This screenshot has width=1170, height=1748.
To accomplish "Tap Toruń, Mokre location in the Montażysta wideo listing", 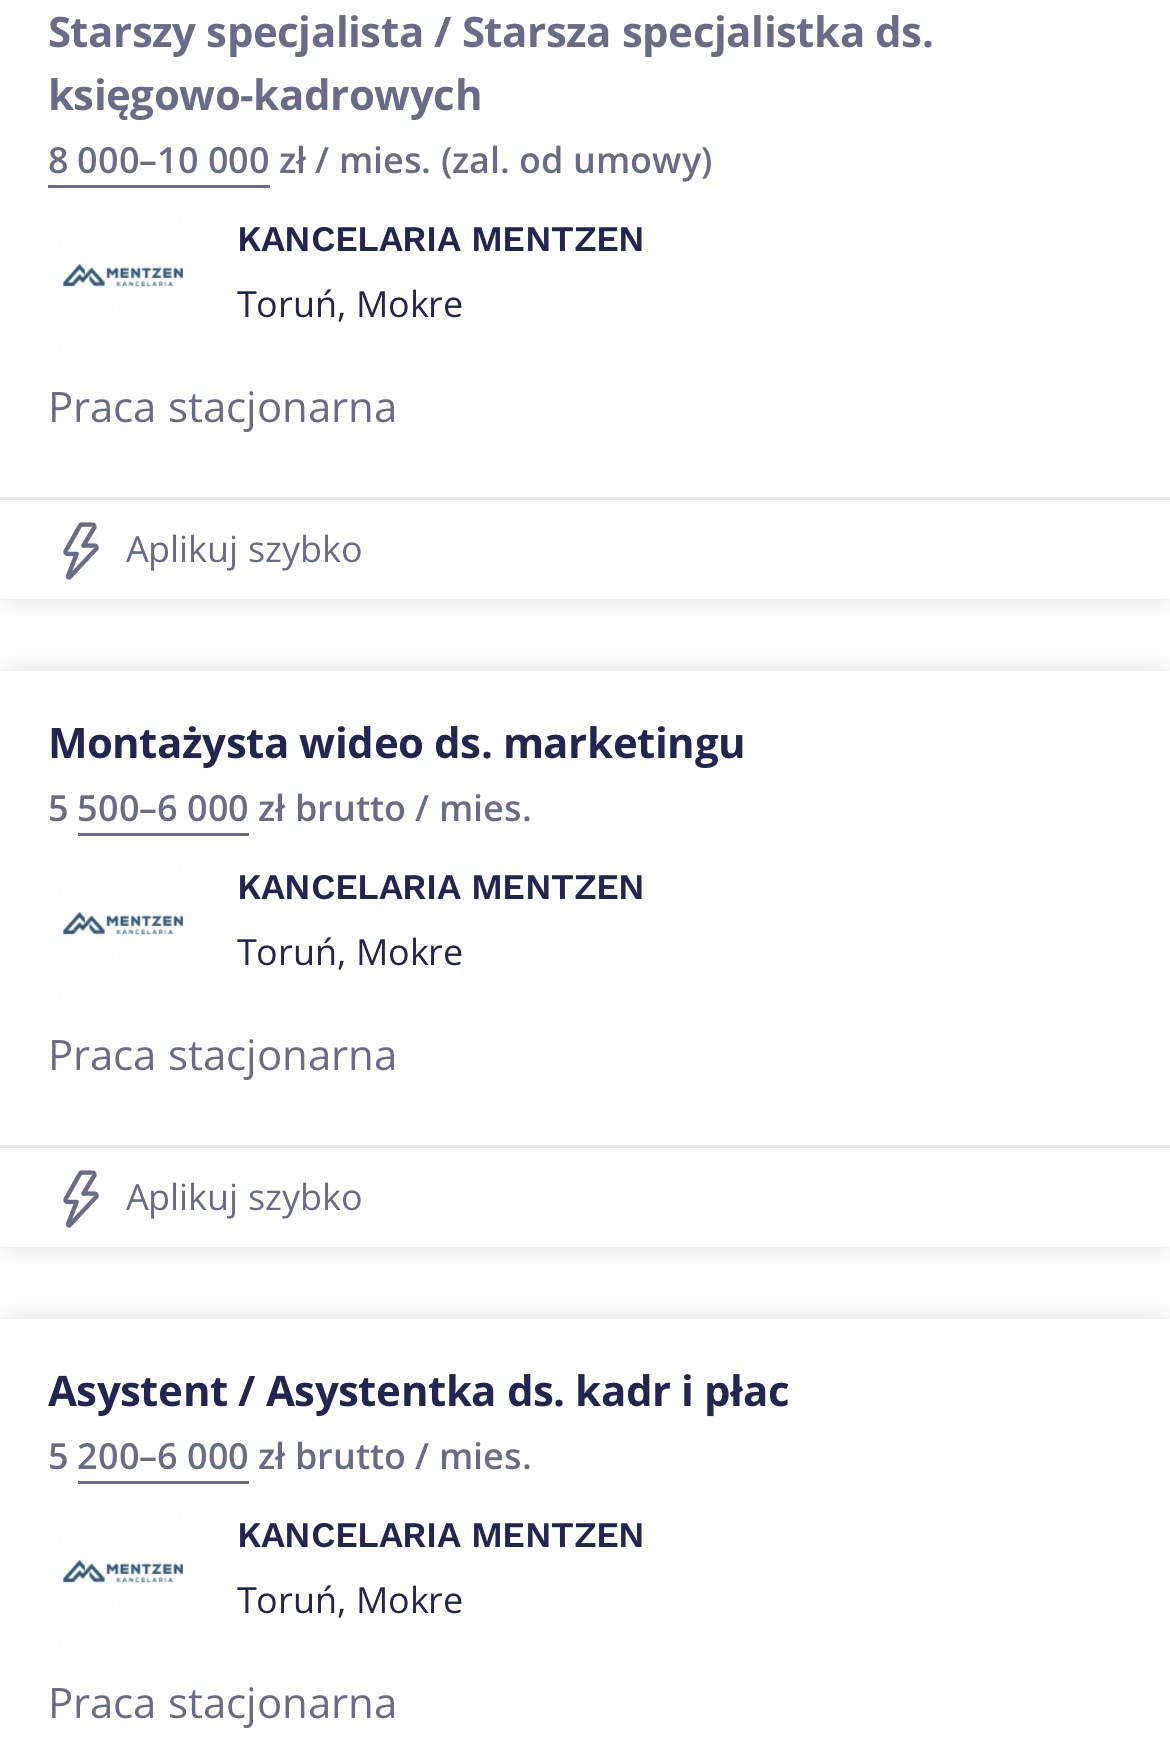I will point(350,953).
